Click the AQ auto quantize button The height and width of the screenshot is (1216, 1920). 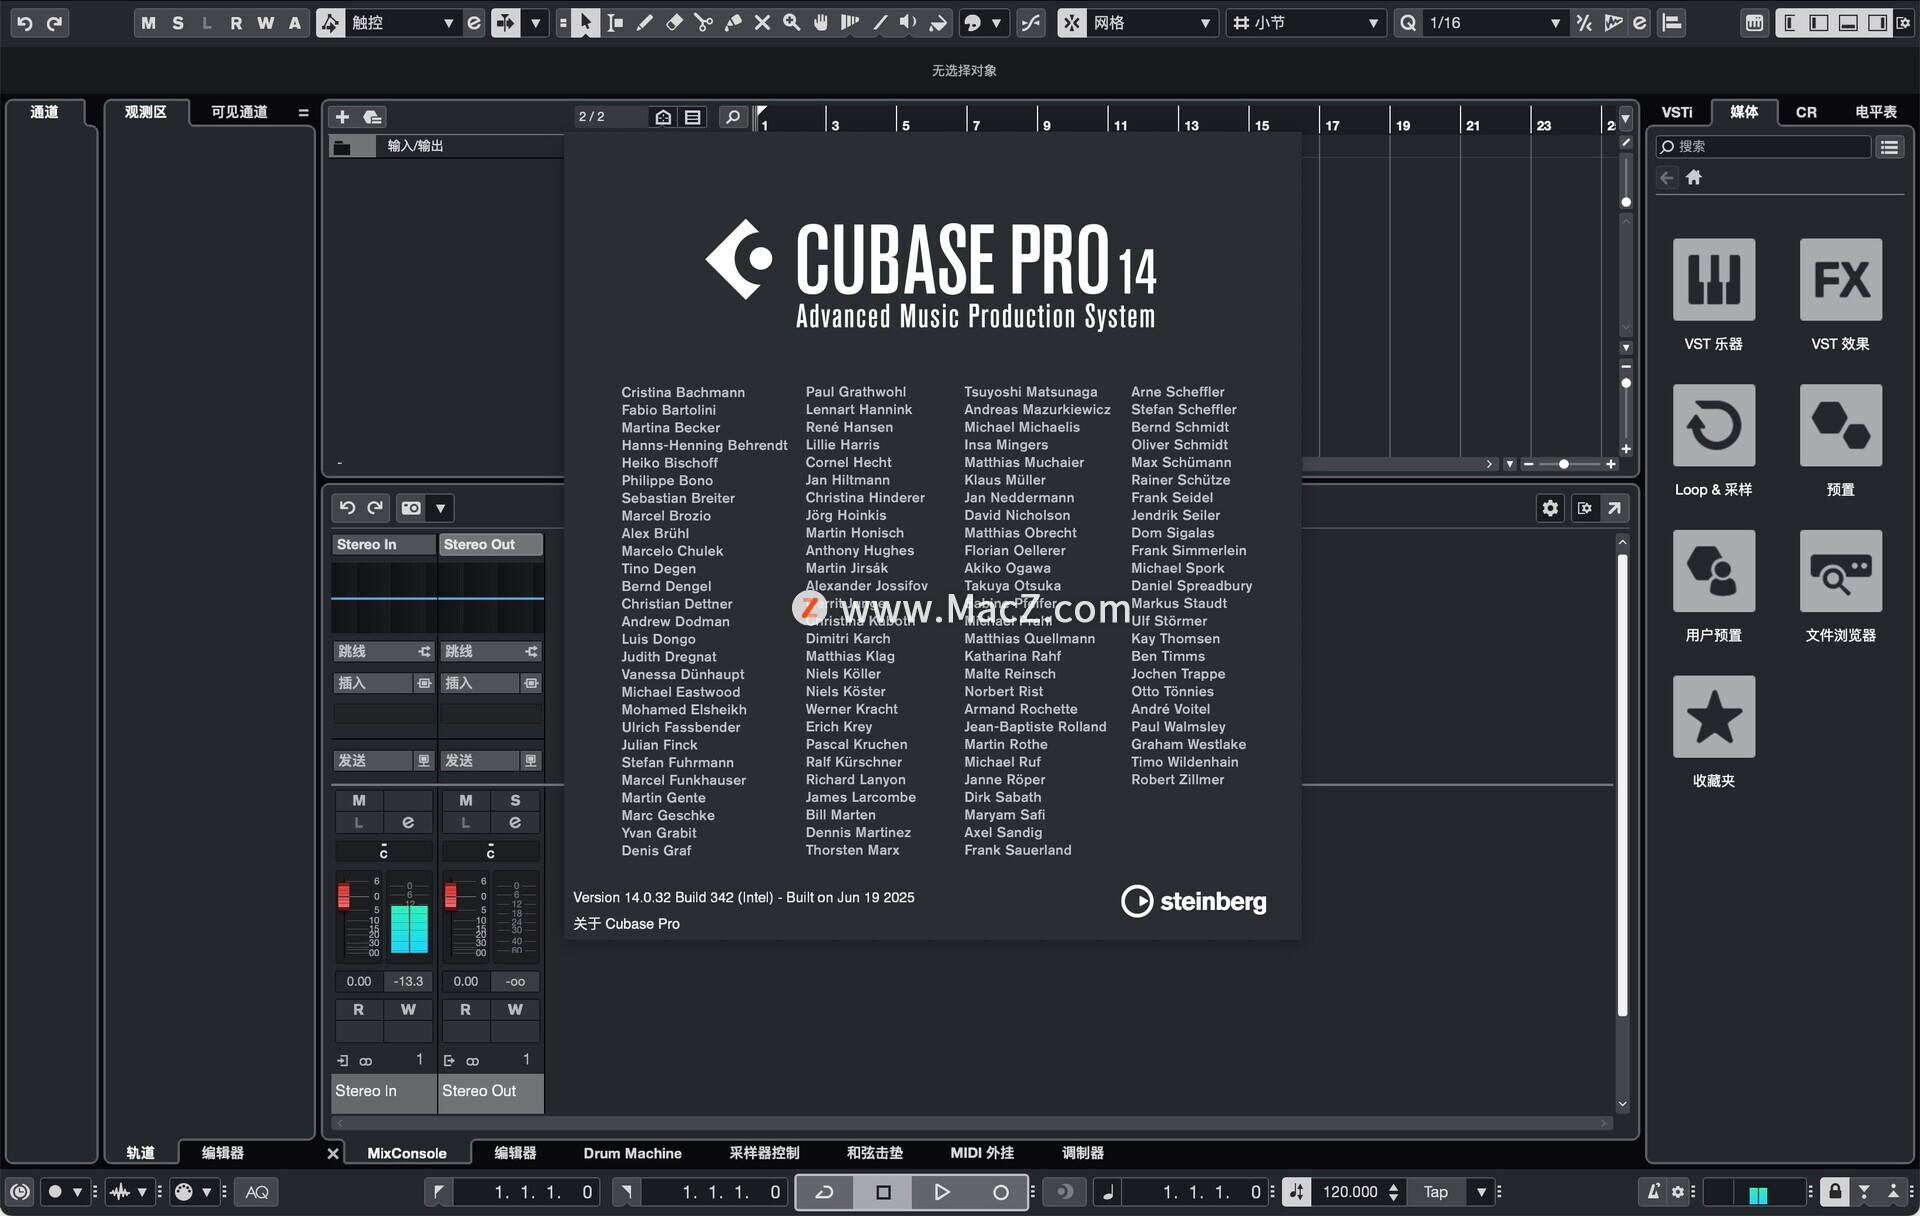click(257, 1191)
